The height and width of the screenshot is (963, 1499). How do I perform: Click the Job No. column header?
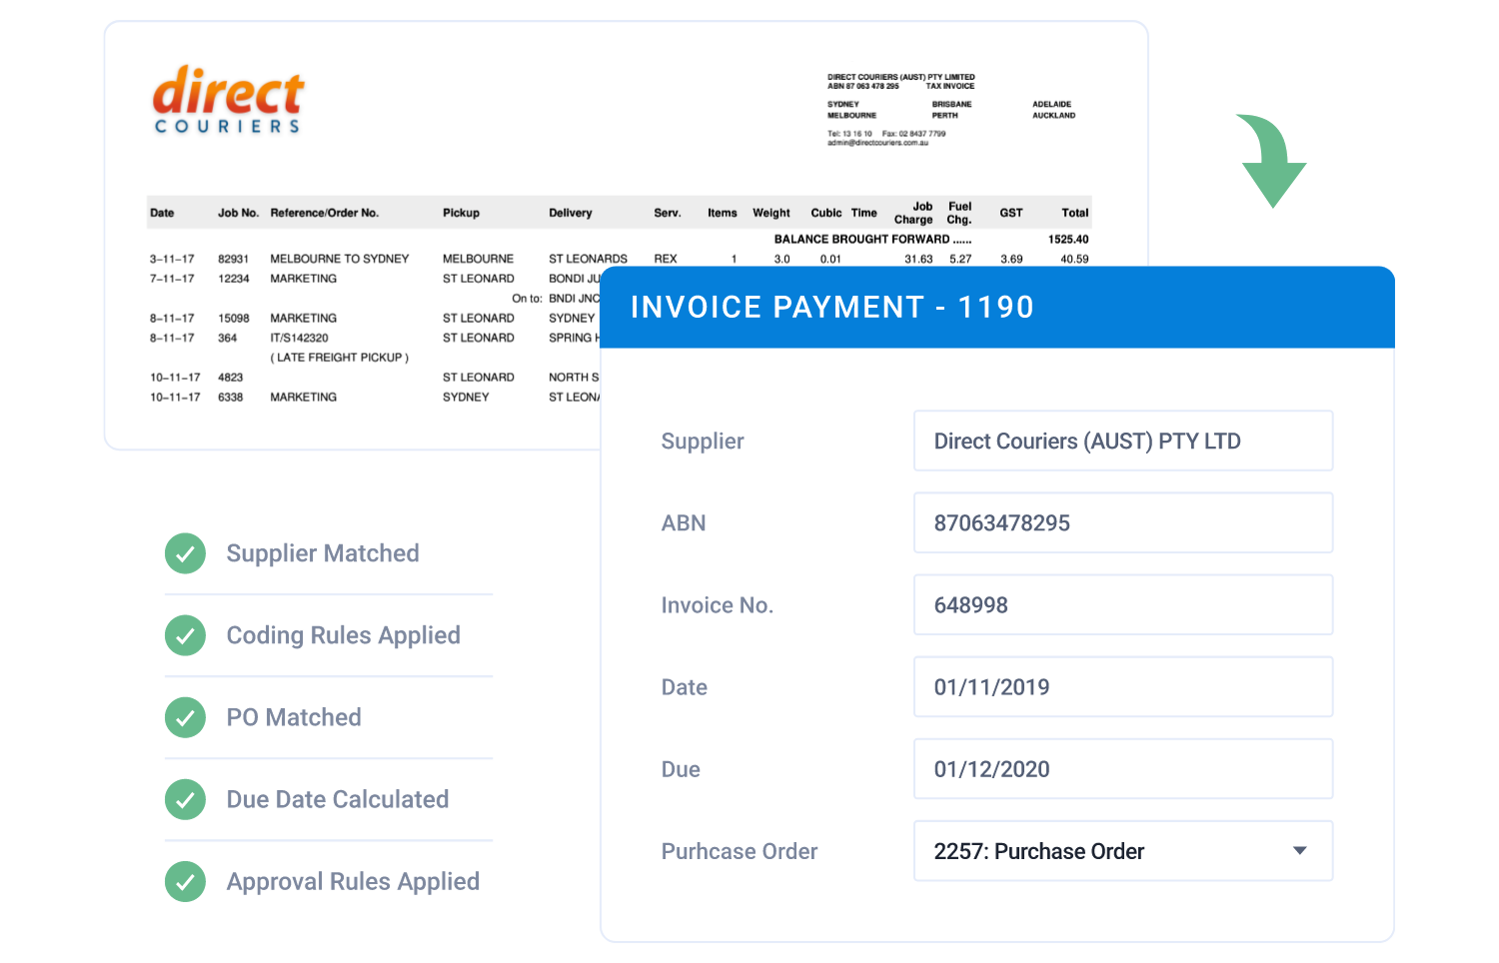click(x=238, y=213)
